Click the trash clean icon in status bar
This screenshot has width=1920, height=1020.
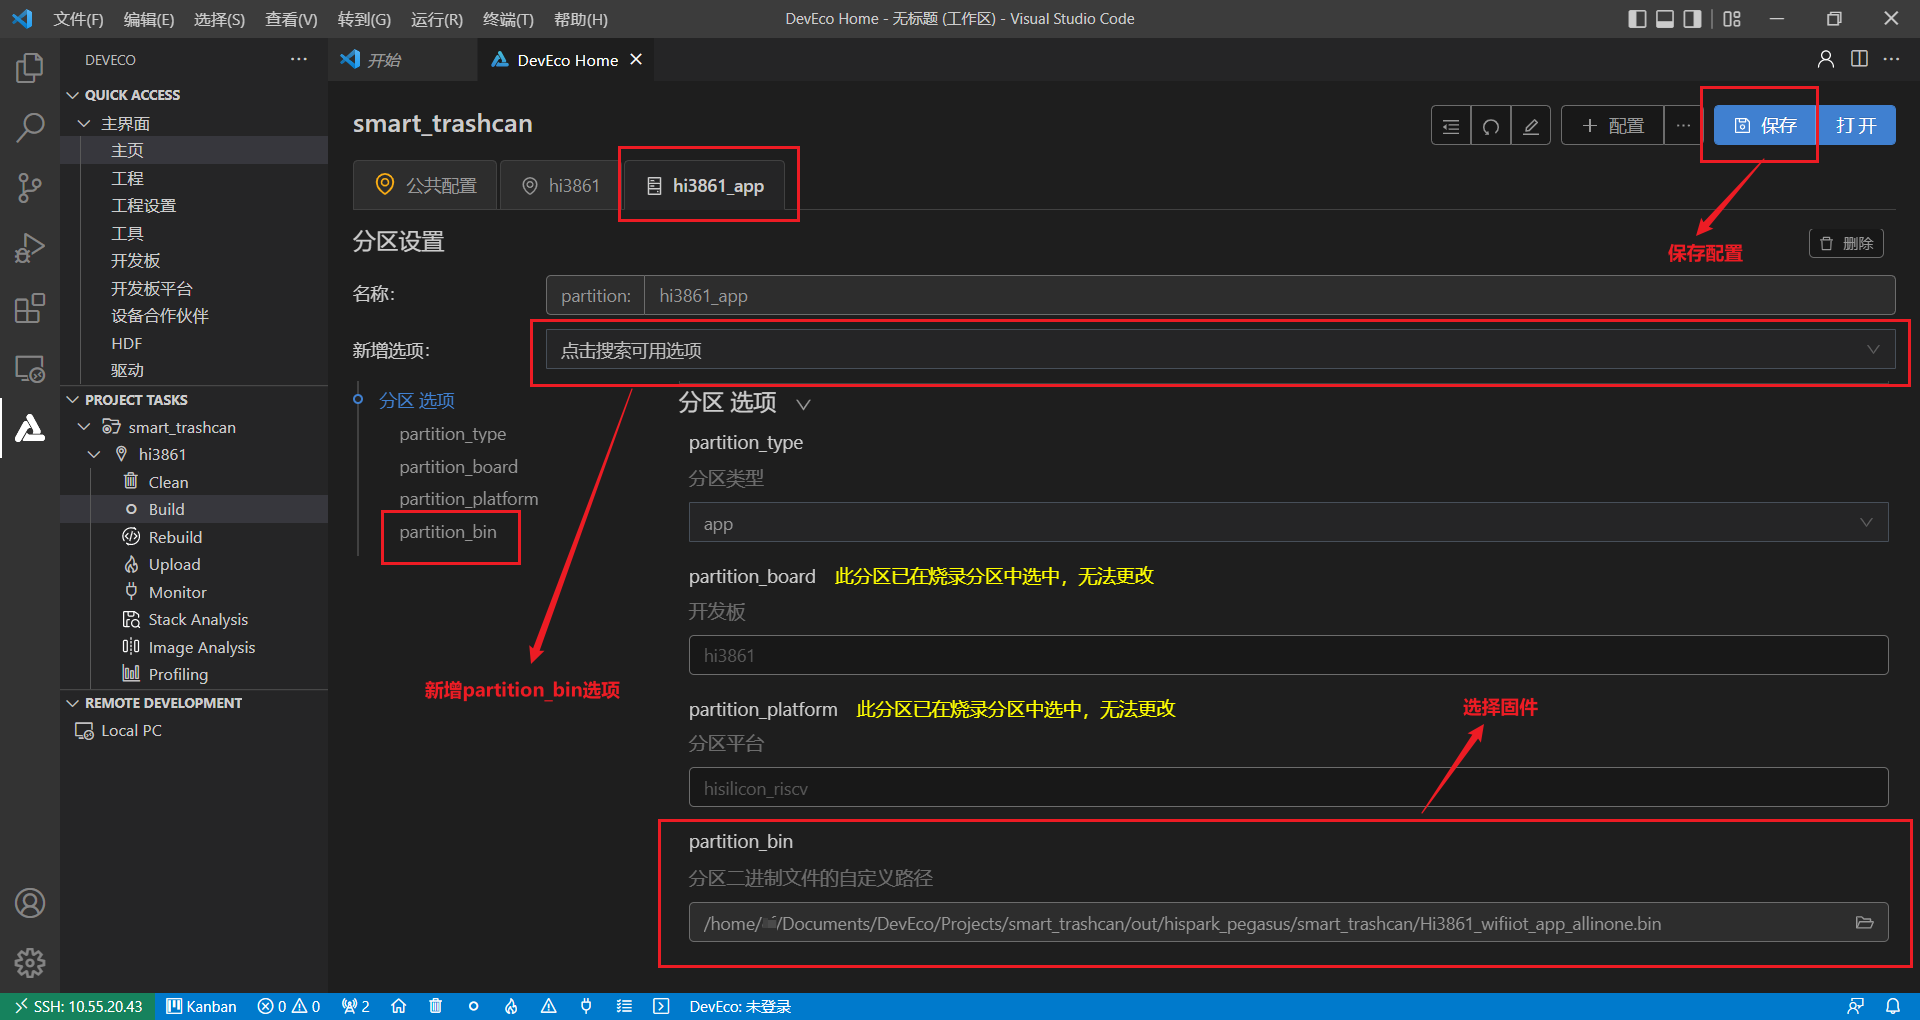(x=435, y=1006)
